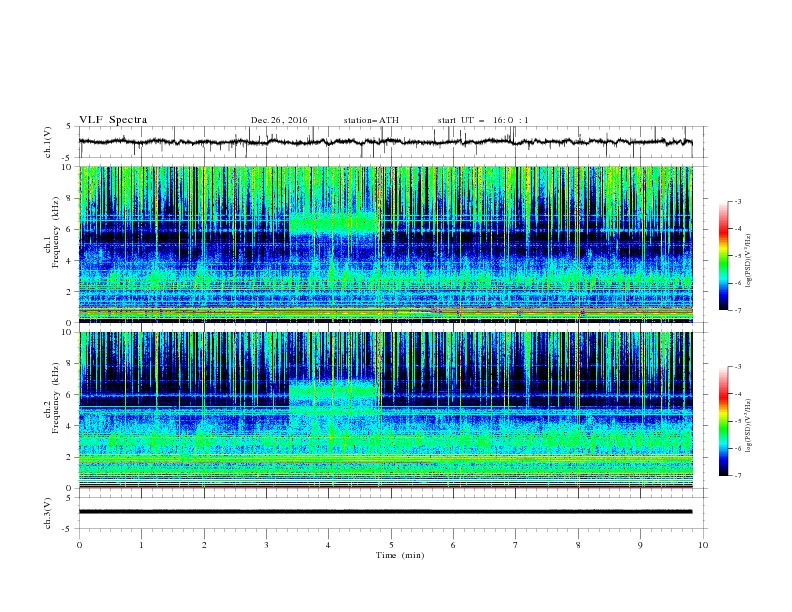
Task: Click the "-5" tick on ch.1 color bar
Action: (x=737, y=256)
